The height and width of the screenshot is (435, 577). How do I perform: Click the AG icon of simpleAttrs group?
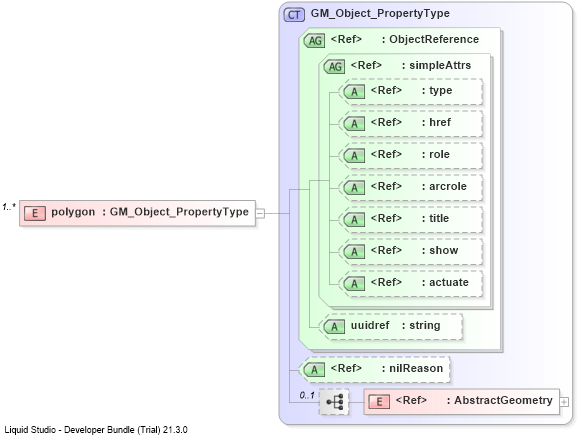point(334,67)
